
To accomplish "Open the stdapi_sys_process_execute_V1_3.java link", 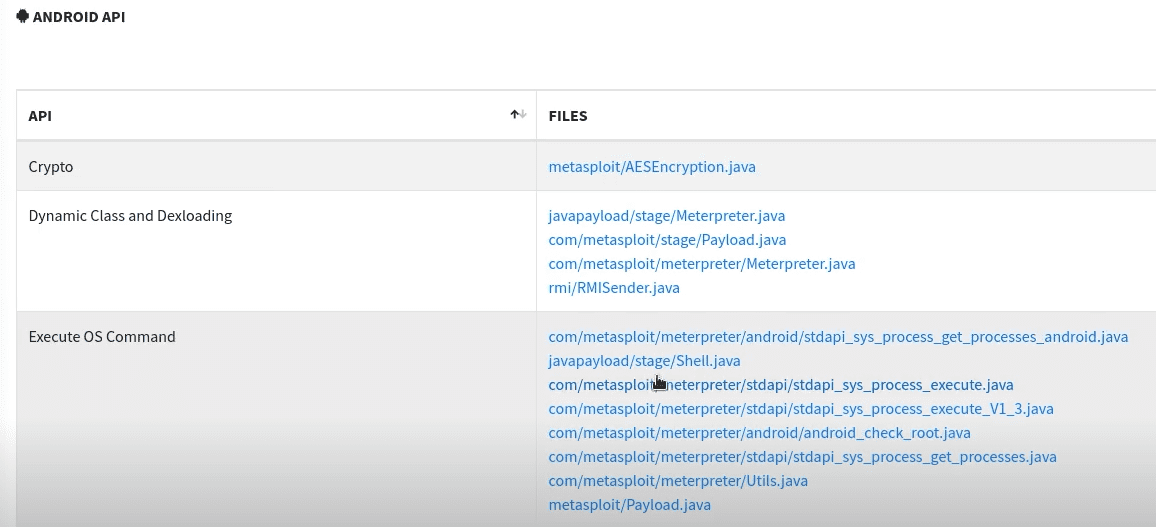I will [x=801, y=409].
